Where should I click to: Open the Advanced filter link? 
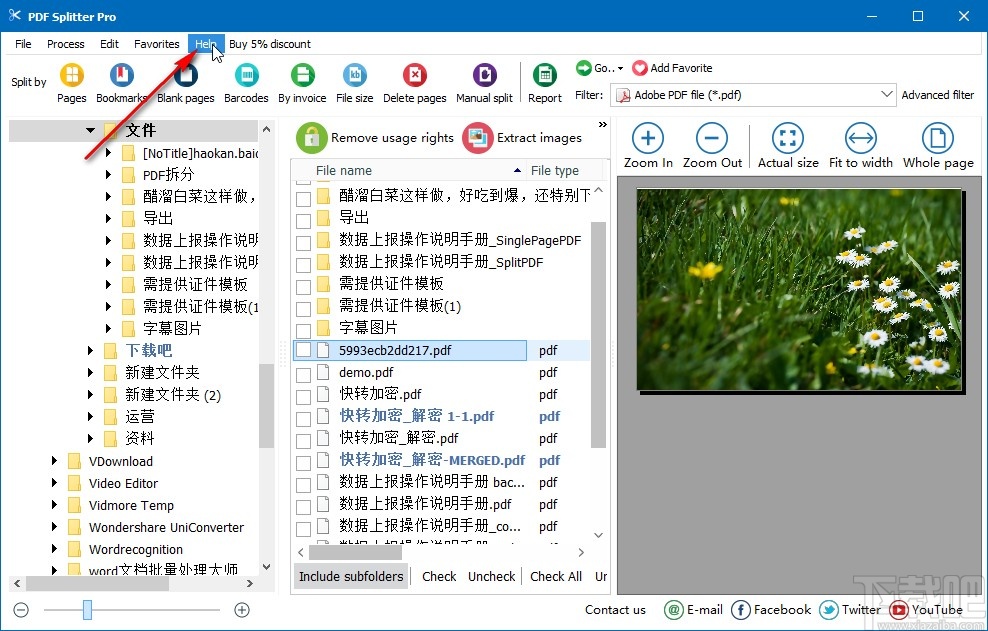coord(938,95)
